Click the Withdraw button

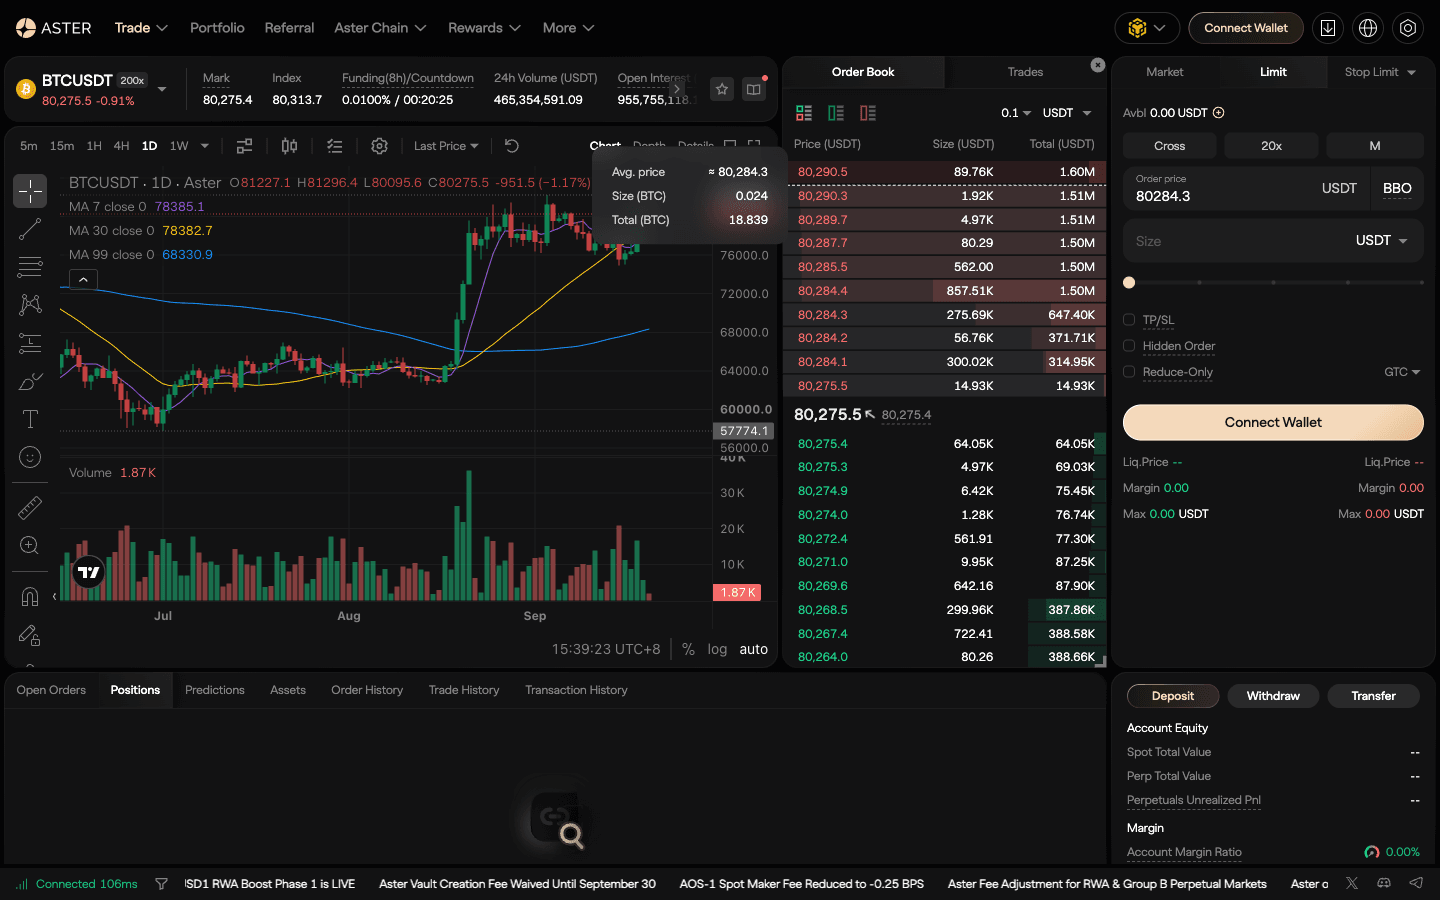[x=1273, y=696]
